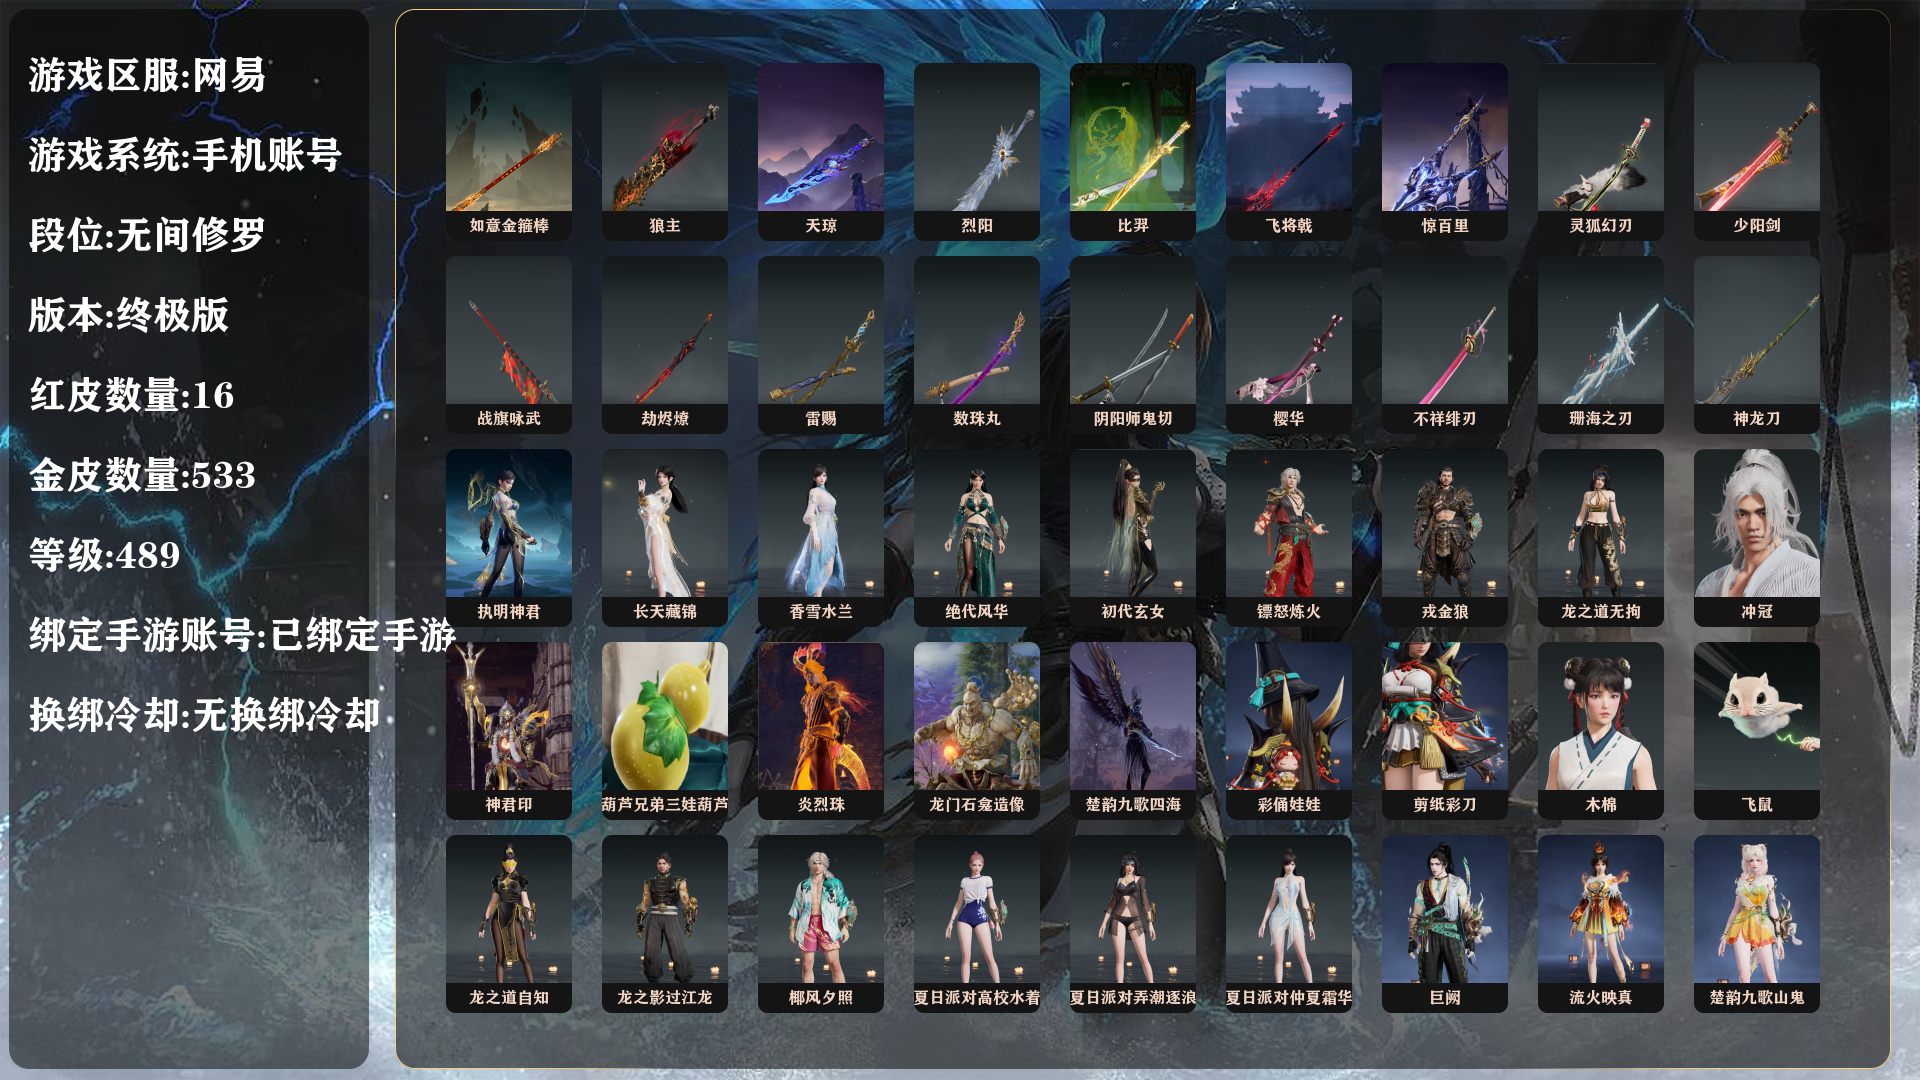
Task: Select the 楚韵九歌山鬼 outfit card
Action: [x=1757, y=924]
